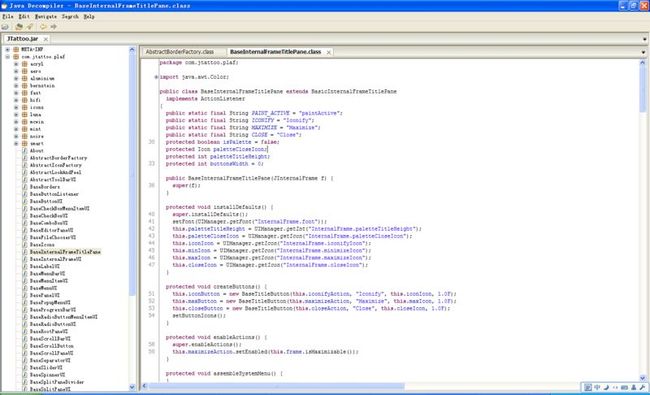Viewport: 650px width, 395px height.
Task: Close the BaseInternalFrameTitlePane.class tab
Action: 329,52
